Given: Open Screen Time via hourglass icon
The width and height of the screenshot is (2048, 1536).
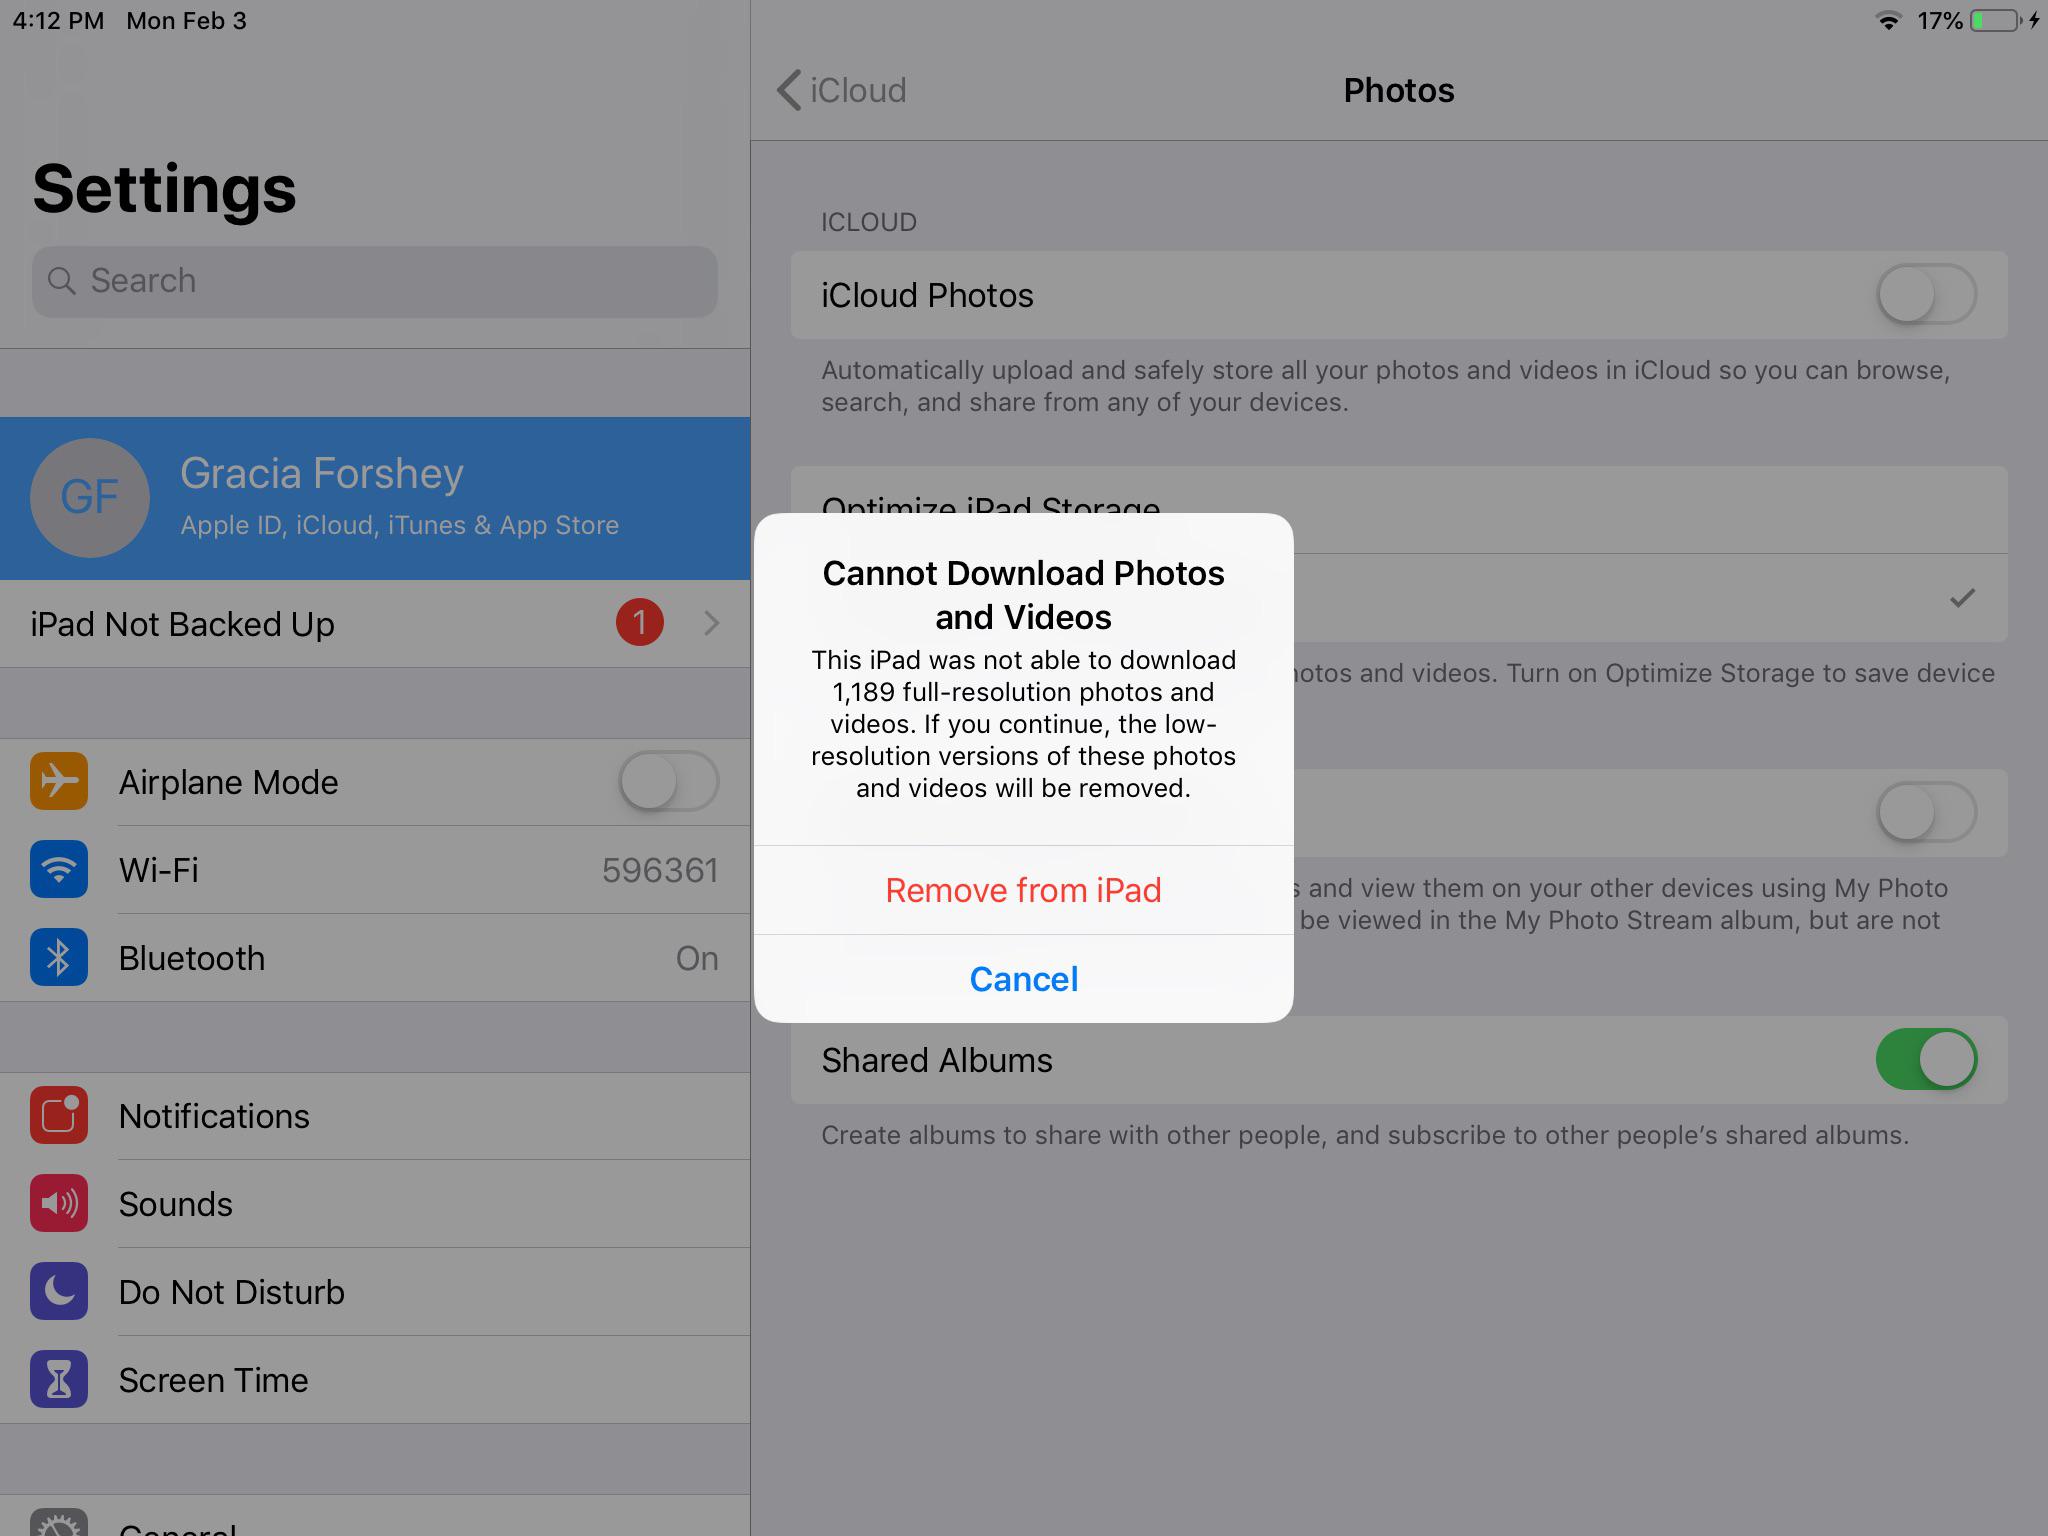Looking at the screenshot, I should (x=59, y=1380).
